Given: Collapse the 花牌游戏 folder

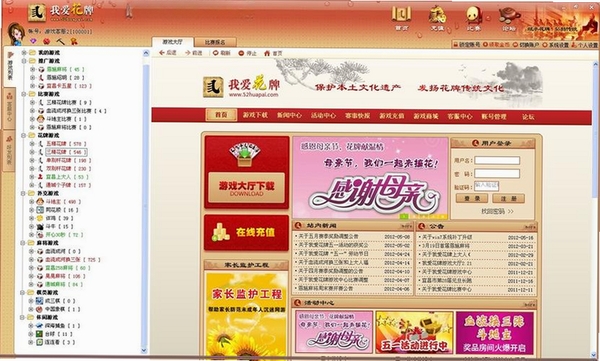Looking at the screenshot, I should (x=24, y=135).
